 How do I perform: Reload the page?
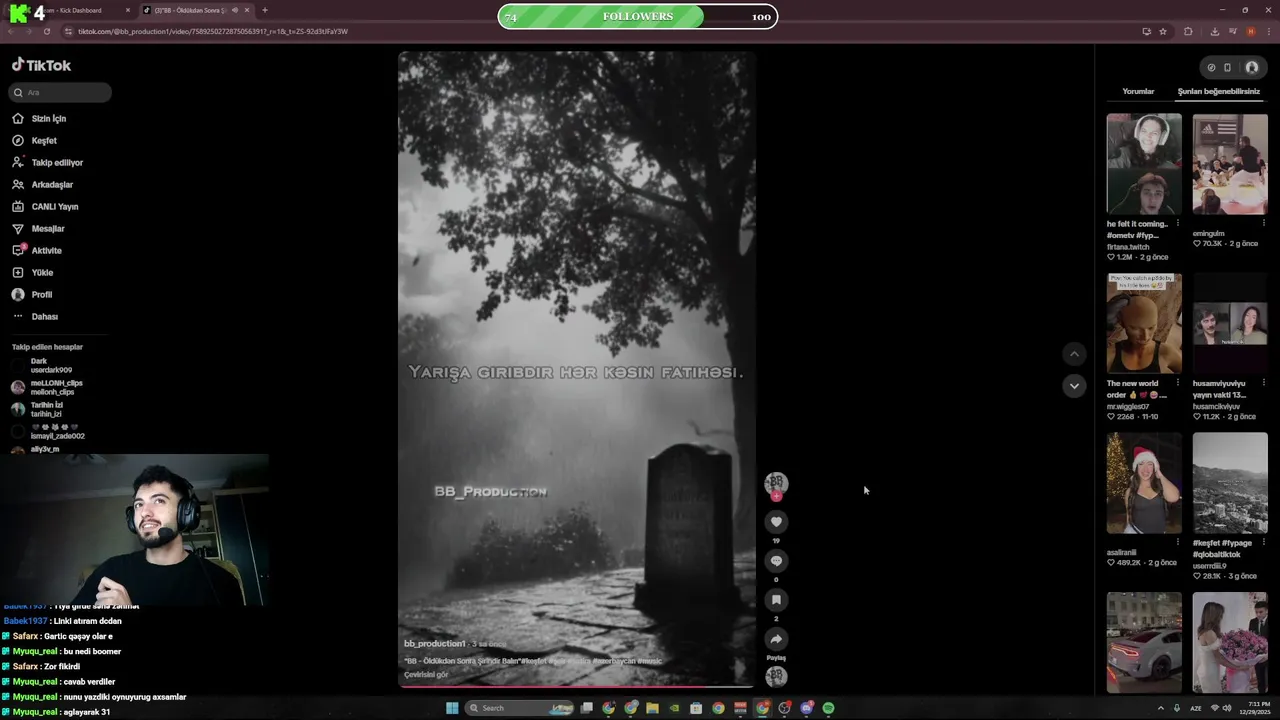(47, 31)
